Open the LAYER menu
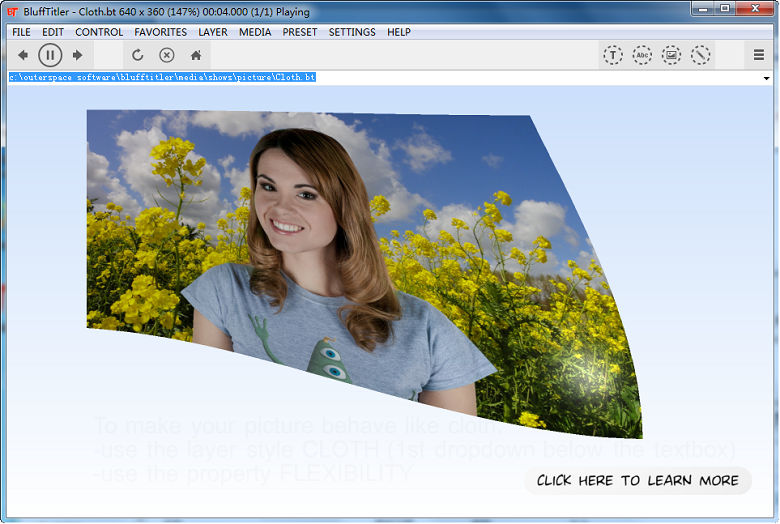The image size is (780, 524). click(x=213, y=32)
